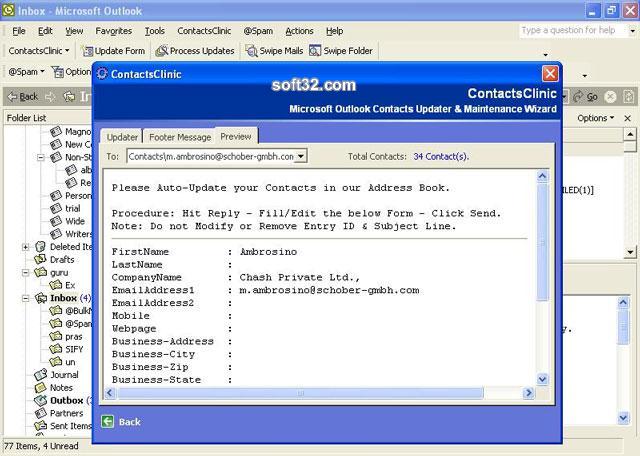Click the preview horizontal scroll left arrow
The width and height of the screenshot is (640, 456).
[109, 393]
